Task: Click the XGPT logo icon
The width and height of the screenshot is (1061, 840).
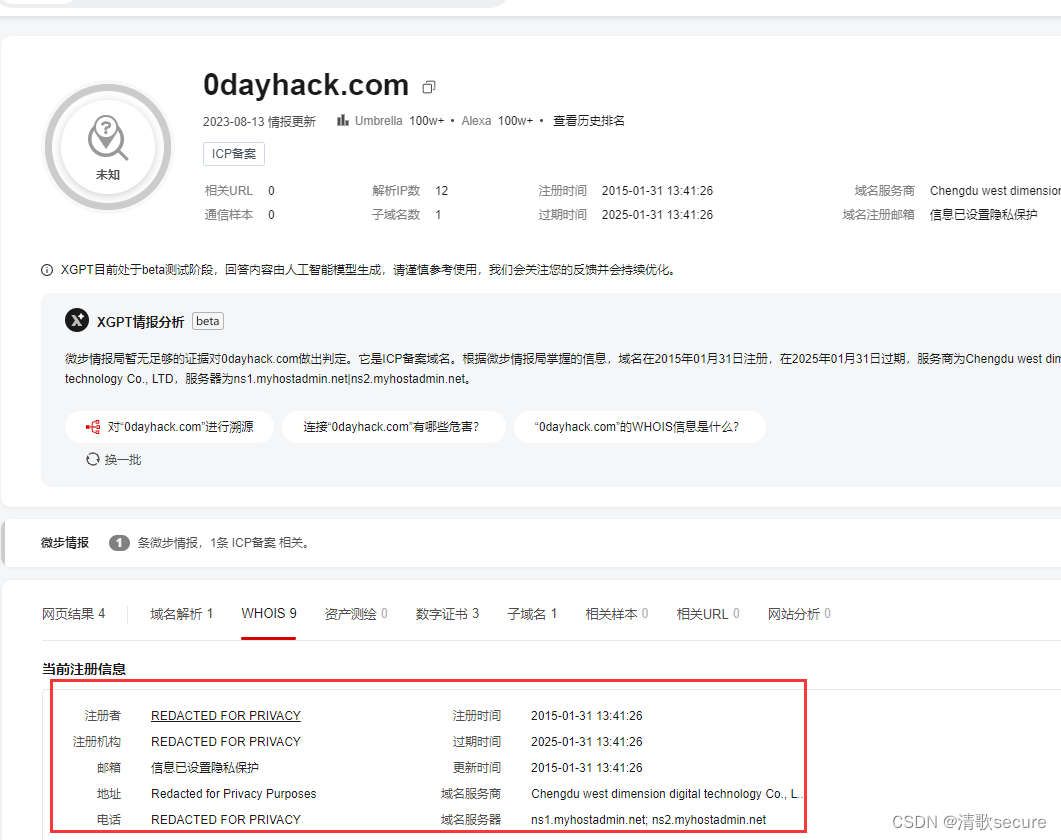Action: point(77,320)
